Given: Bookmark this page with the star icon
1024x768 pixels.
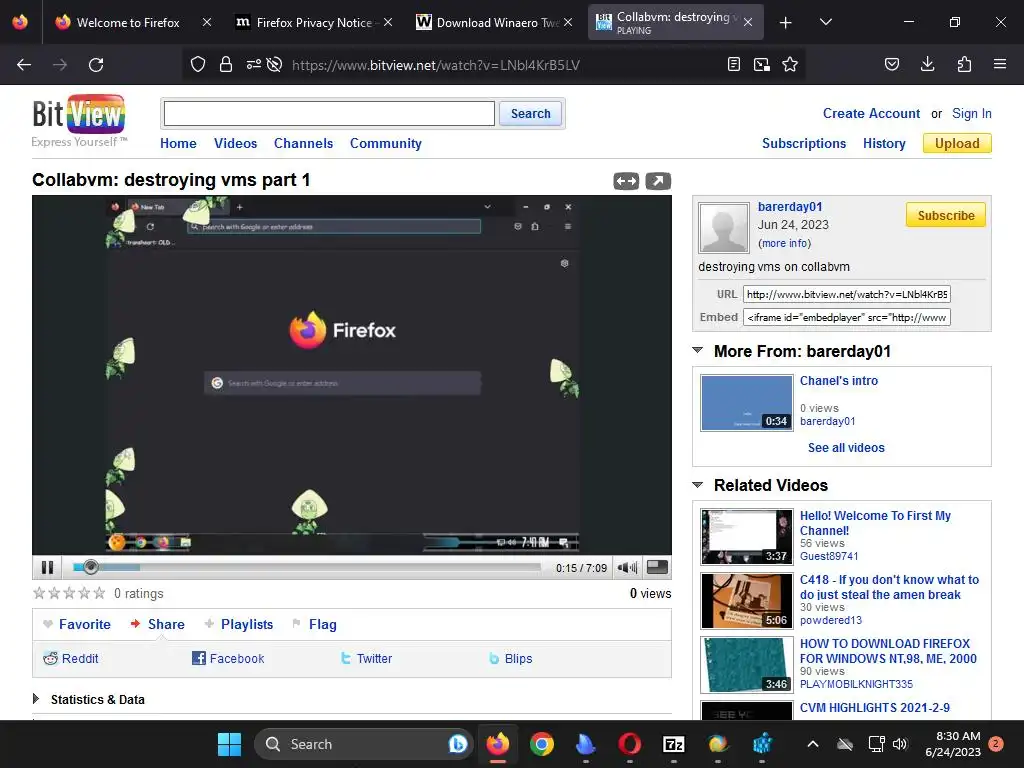Looking at the screenshot, I should tap(790, 64).
